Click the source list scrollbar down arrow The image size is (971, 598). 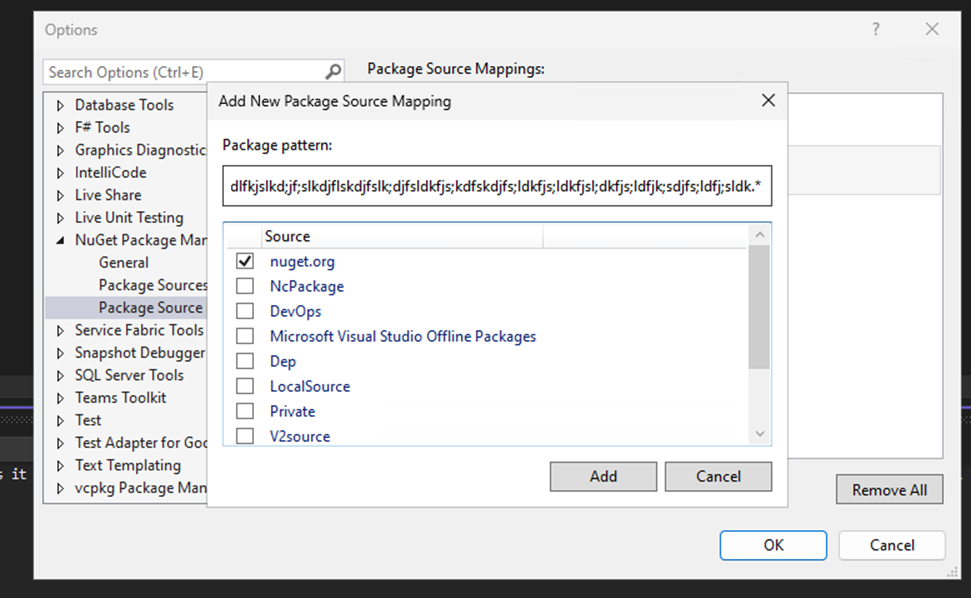[761, 434]
